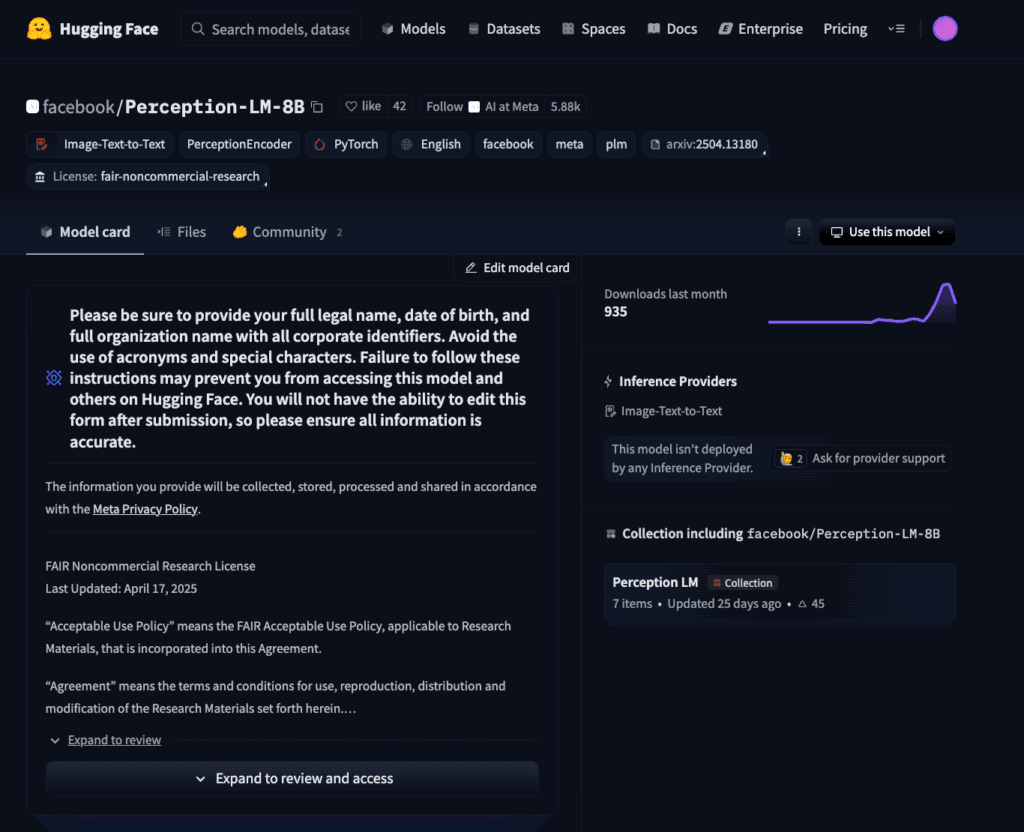
Task: Click Ask for provider support
Action: click(861, 458)
